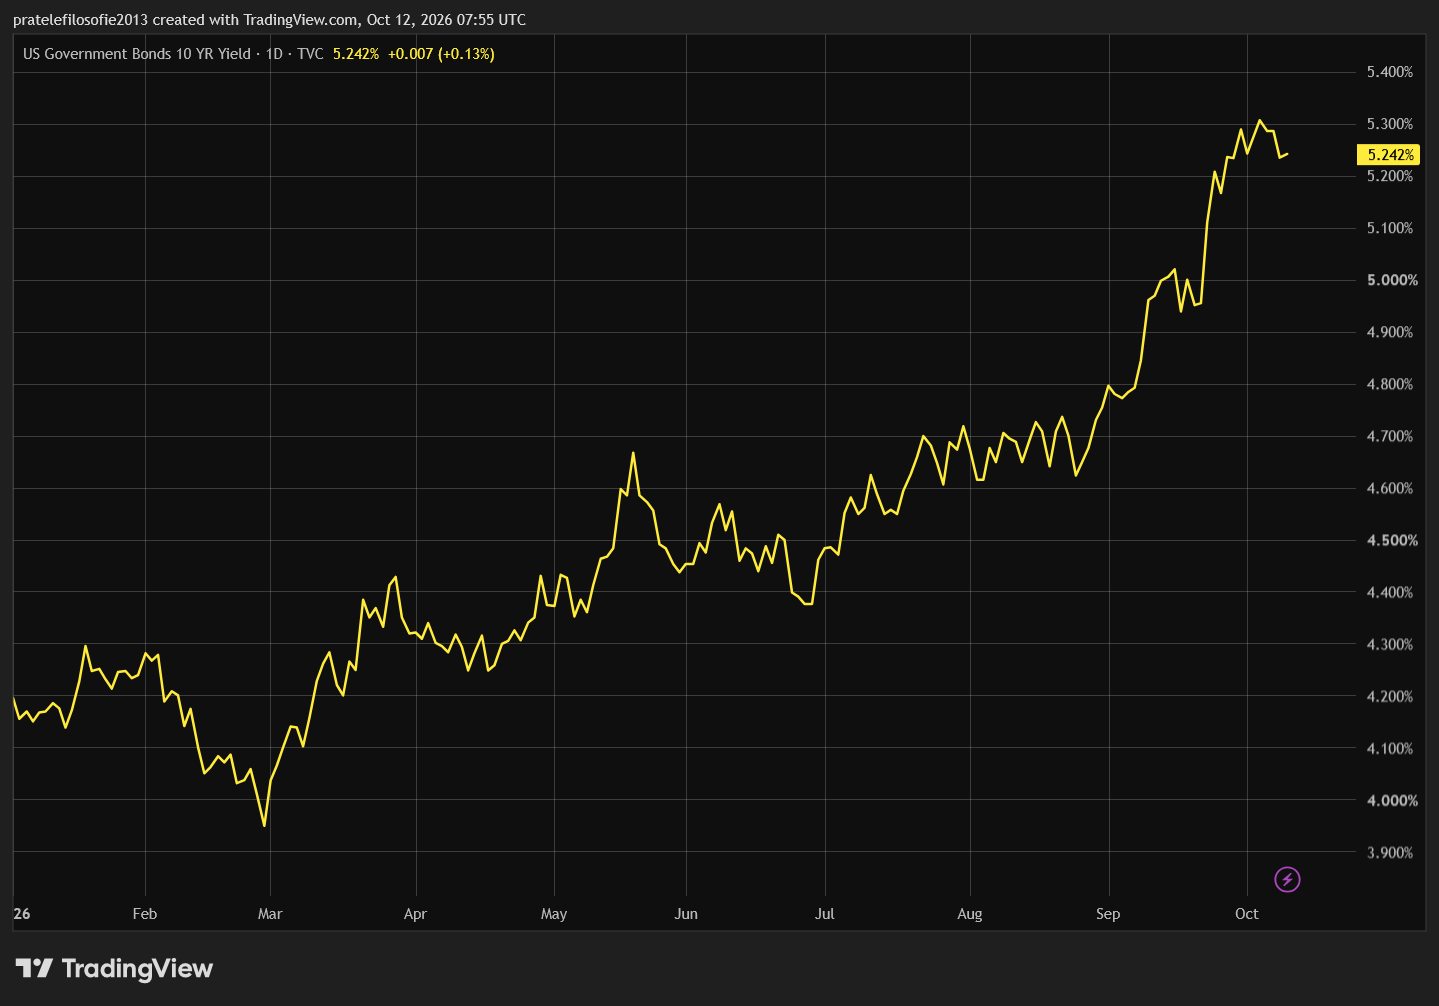The width and height of the screenshot is (1439, 1006).
Task: Click the 5.242% value in the chart legend
Action: pos(356,54)
